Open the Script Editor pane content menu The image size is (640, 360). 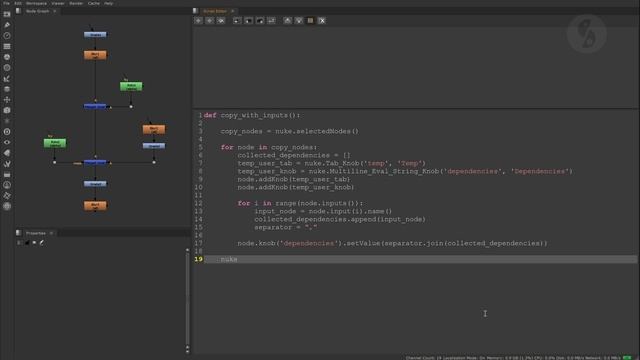[196, 11]
